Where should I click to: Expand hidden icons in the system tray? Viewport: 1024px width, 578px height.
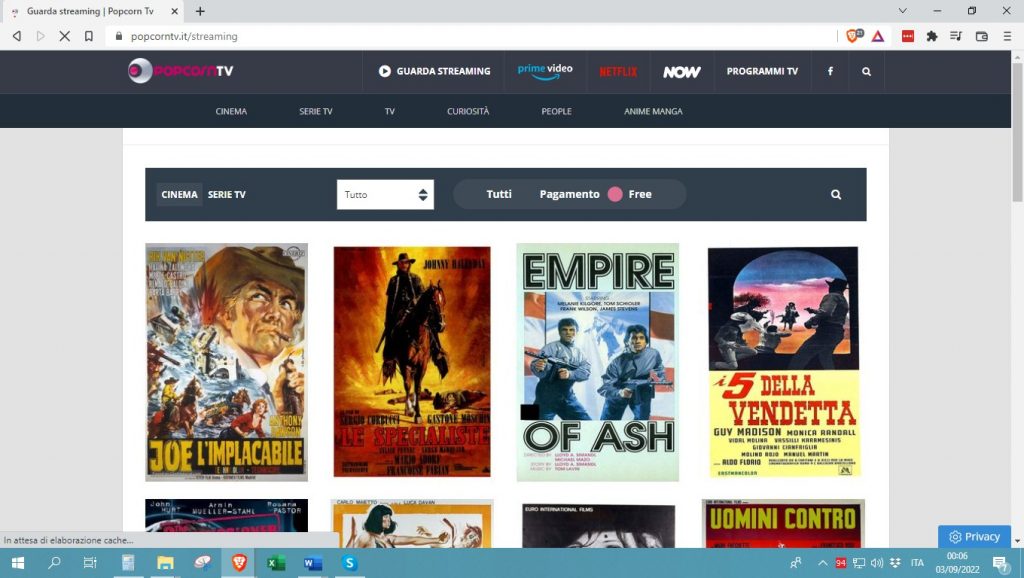coord(823,563)
